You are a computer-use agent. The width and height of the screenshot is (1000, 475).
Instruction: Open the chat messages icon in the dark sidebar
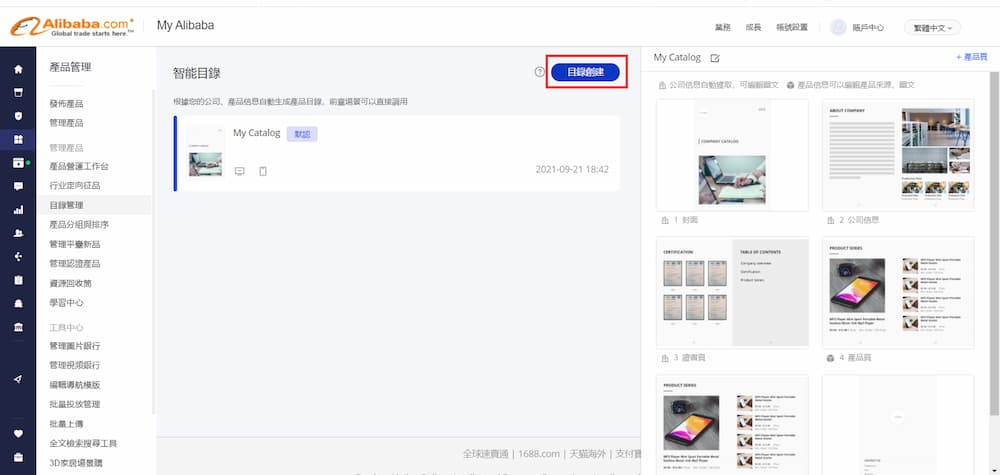click(18, 186)
